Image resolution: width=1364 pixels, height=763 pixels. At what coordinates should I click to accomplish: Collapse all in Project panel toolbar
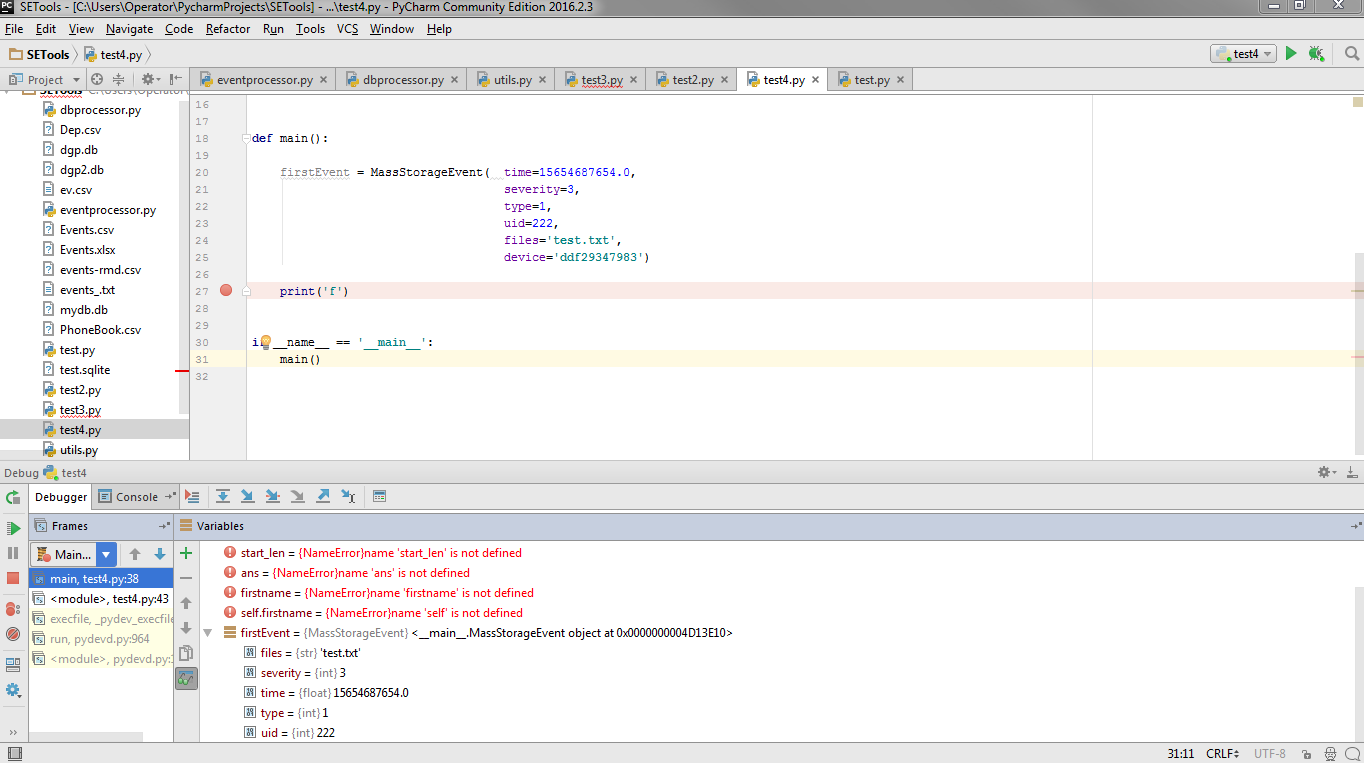[x=118, y=79]
